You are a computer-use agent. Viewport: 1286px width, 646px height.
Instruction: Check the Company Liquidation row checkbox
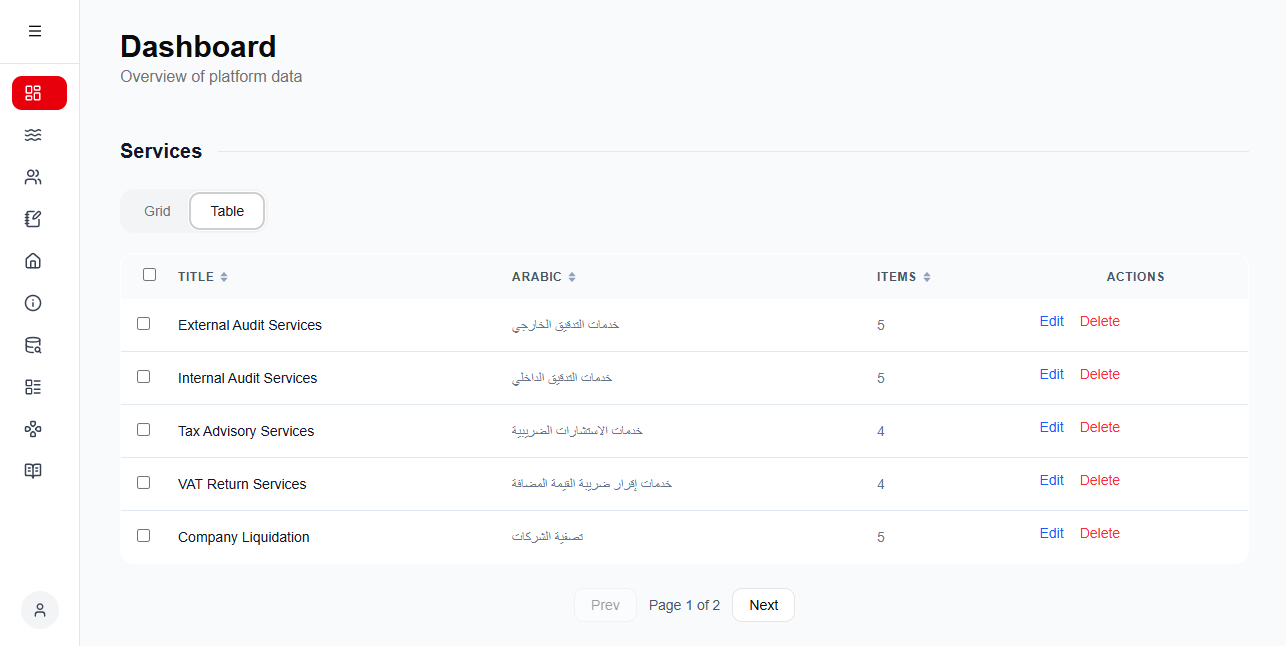tap(144, 535)
